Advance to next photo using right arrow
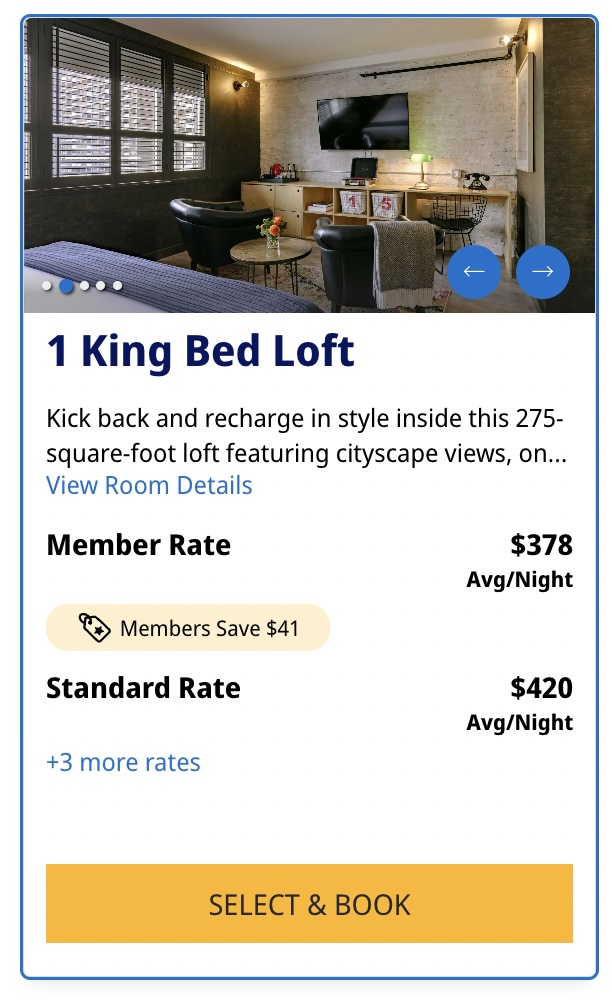This screenshot has width=612, height=1000. (543, 271)
